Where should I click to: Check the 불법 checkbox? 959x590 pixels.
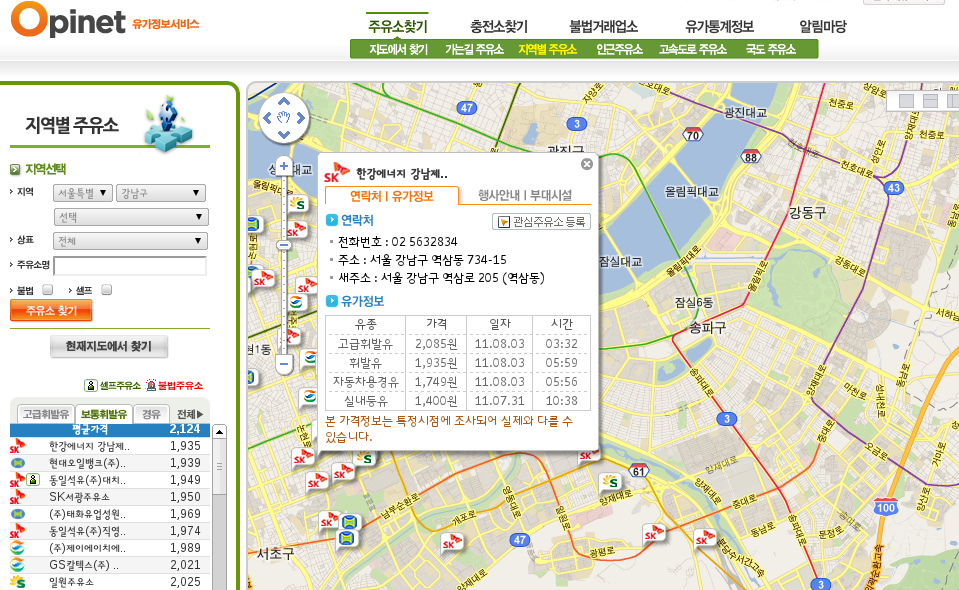[48, 290]
